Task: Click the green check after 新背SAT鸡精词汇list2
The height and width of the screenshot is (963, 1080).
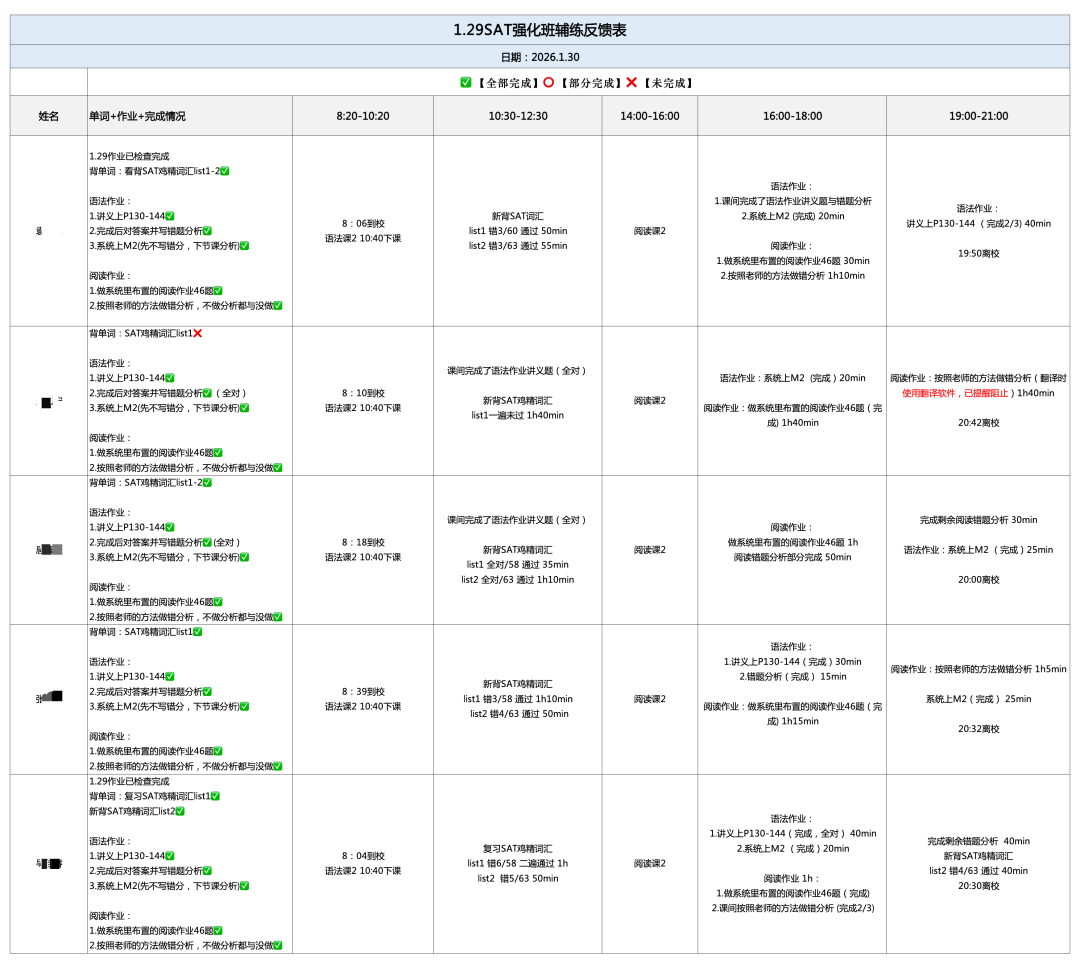Action: [x=180, y=811]
